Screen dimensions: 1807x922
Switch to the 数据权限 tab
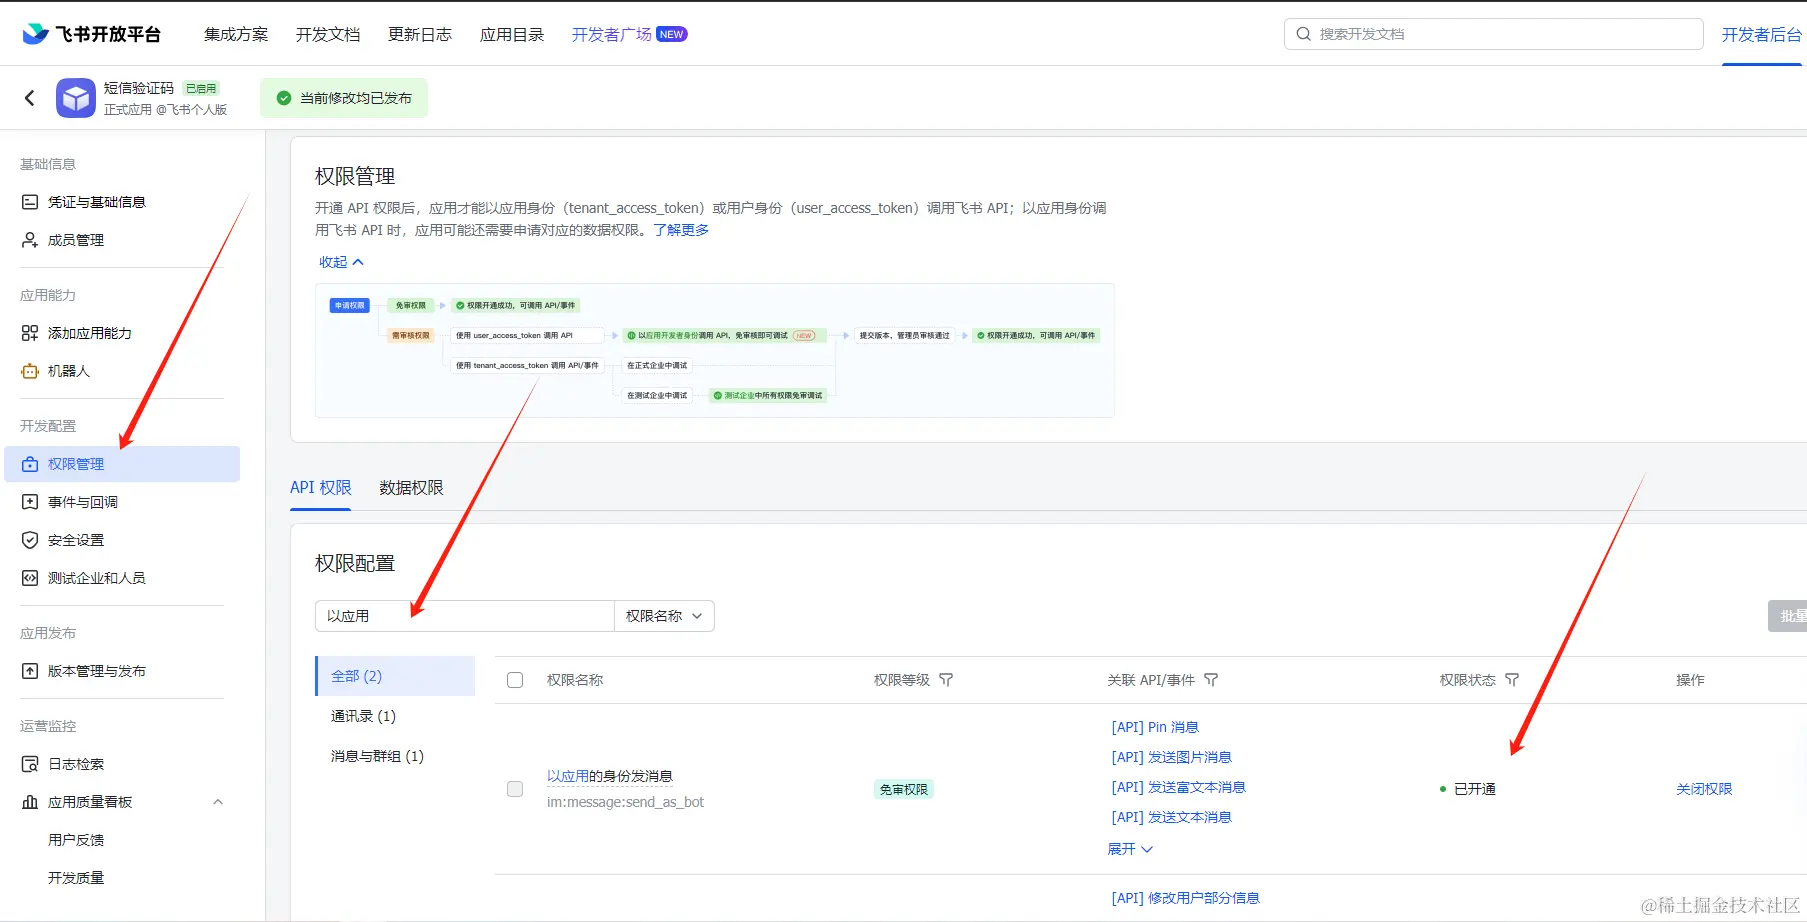[x=411, y=488]
